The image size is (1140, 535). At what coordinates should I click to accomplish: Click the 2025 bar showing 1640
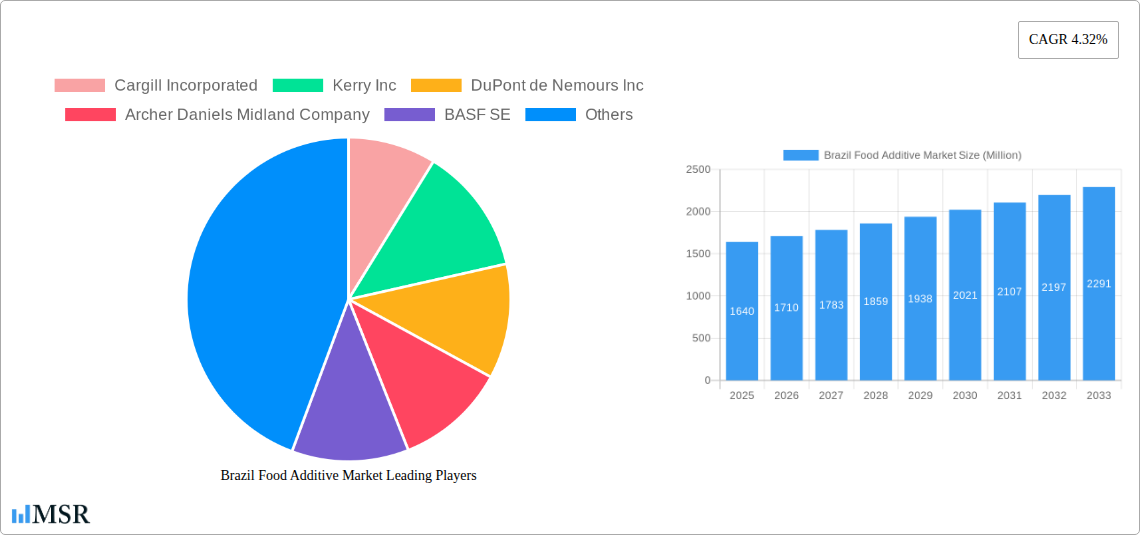742,311
